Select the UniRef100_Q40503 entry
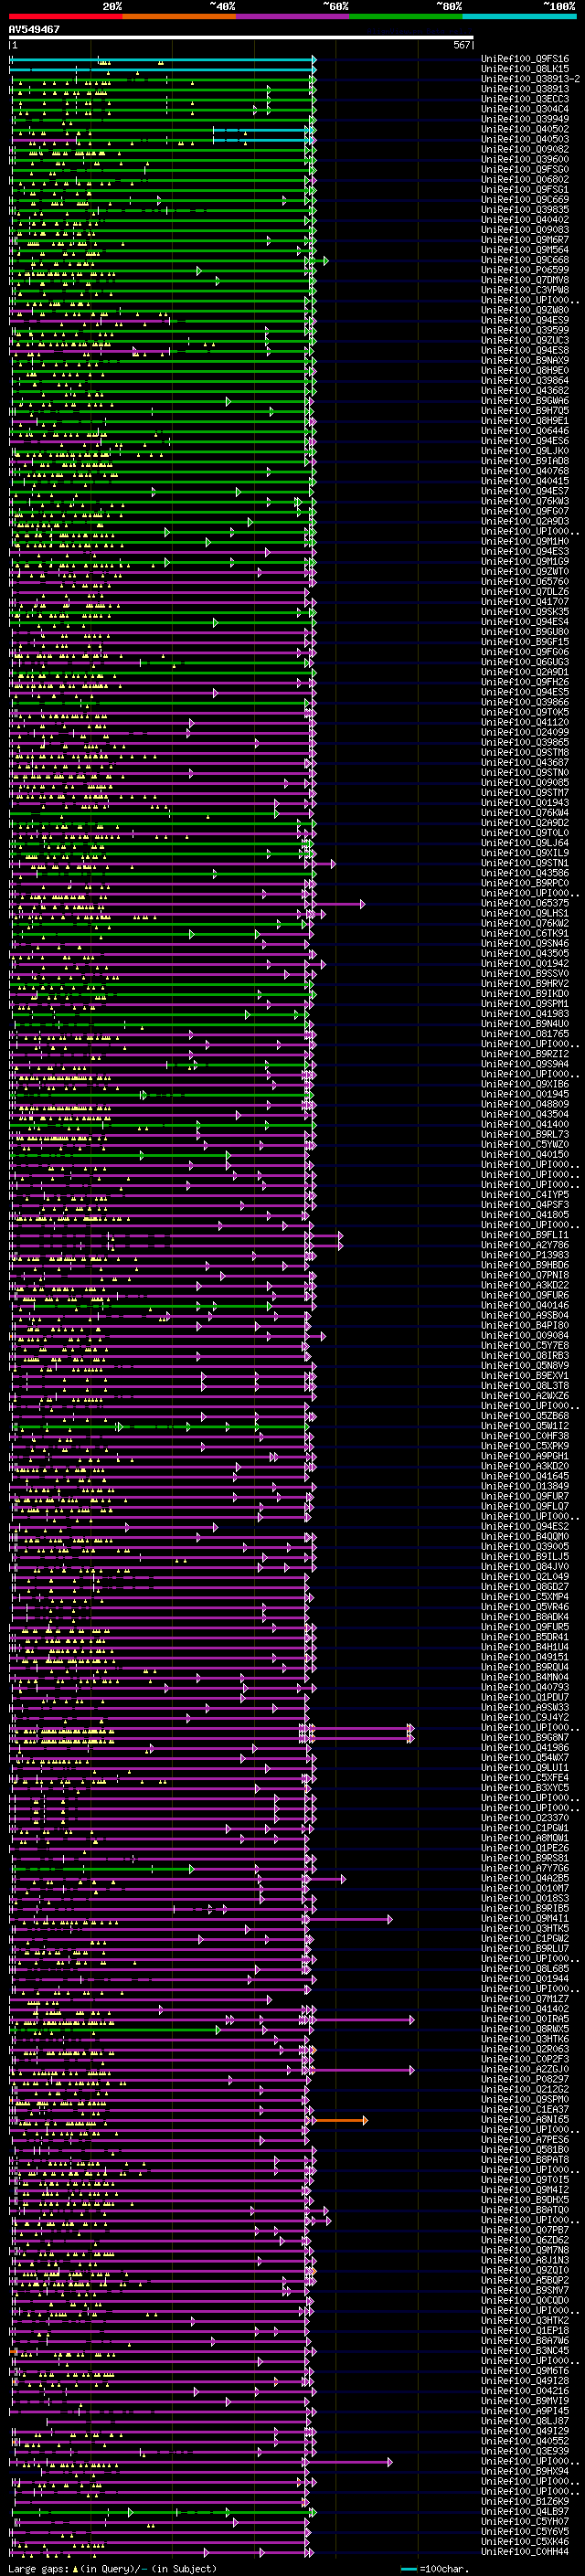 (525, 139)
